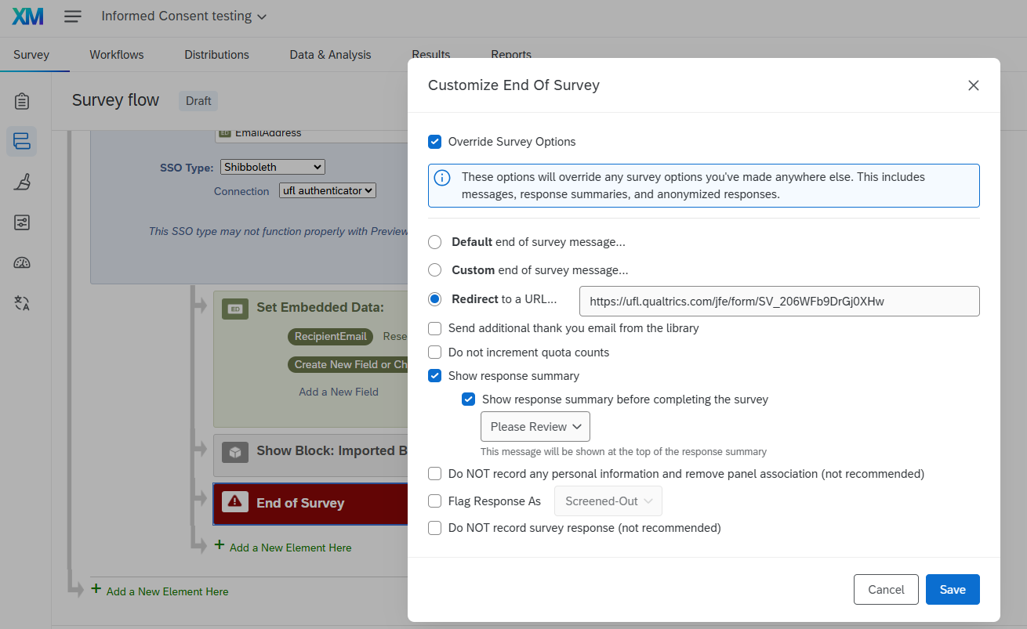This screenshot has width=1027, height=629.
Task: Open the Survey options icon in sidebar
Action: click(x=22, y=222)
